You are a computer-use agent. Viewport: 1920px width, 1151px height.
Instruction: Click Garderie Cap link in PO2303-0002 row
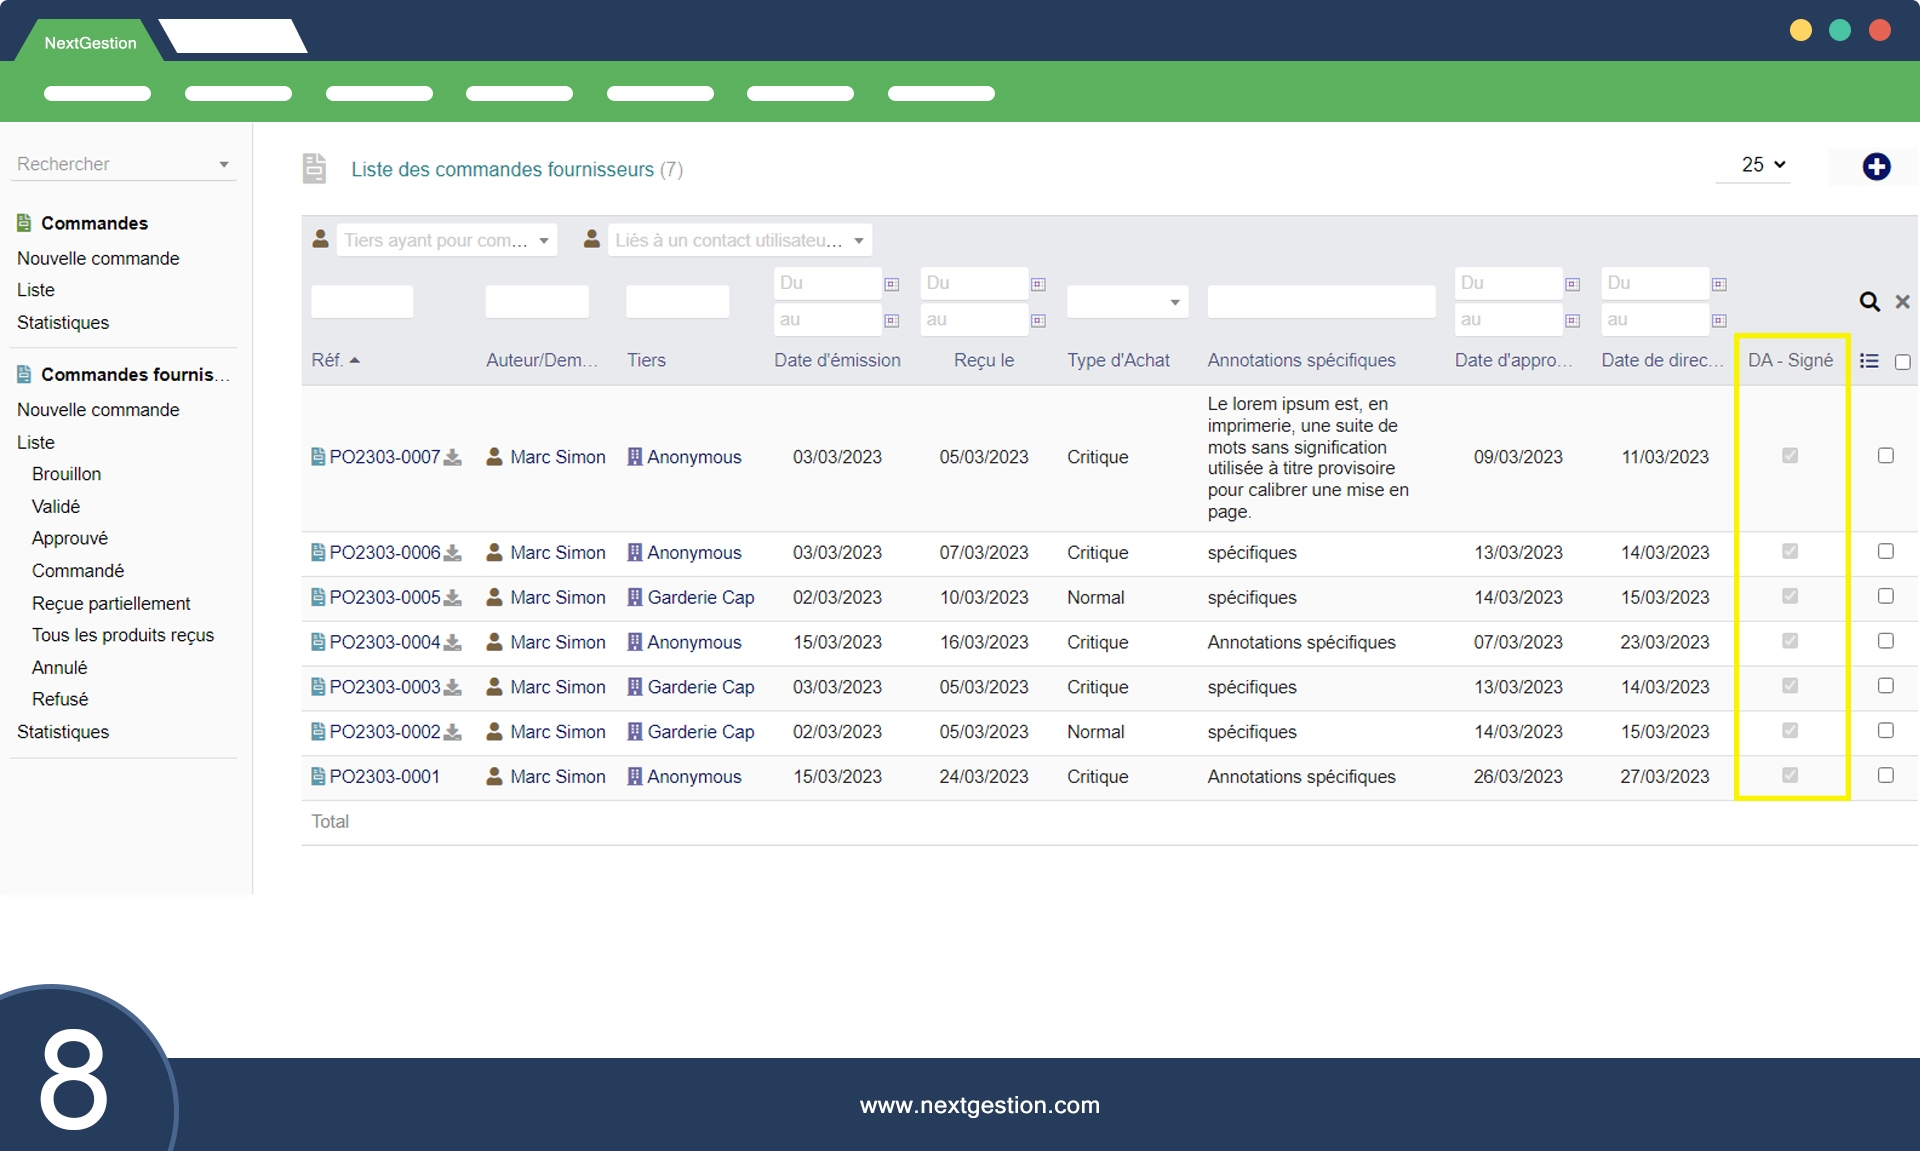point(700,732)
